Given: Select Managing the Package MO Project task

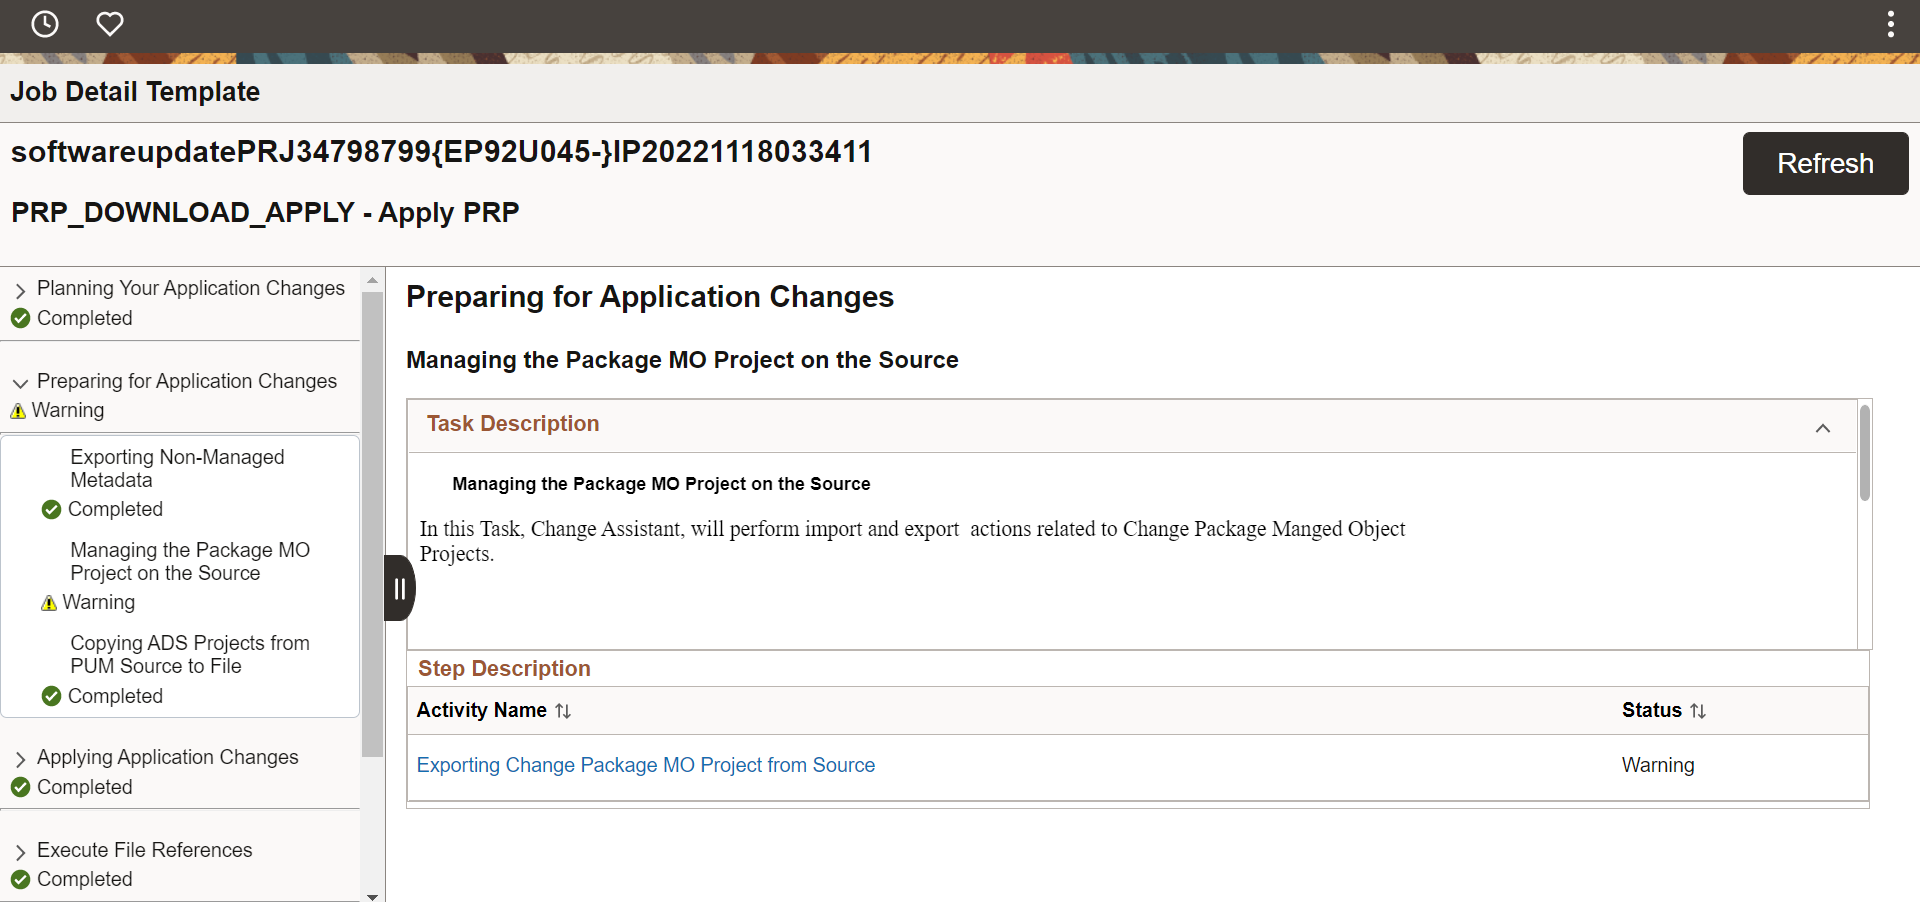Looking at the screenshot, I should (x=189, y=561).
